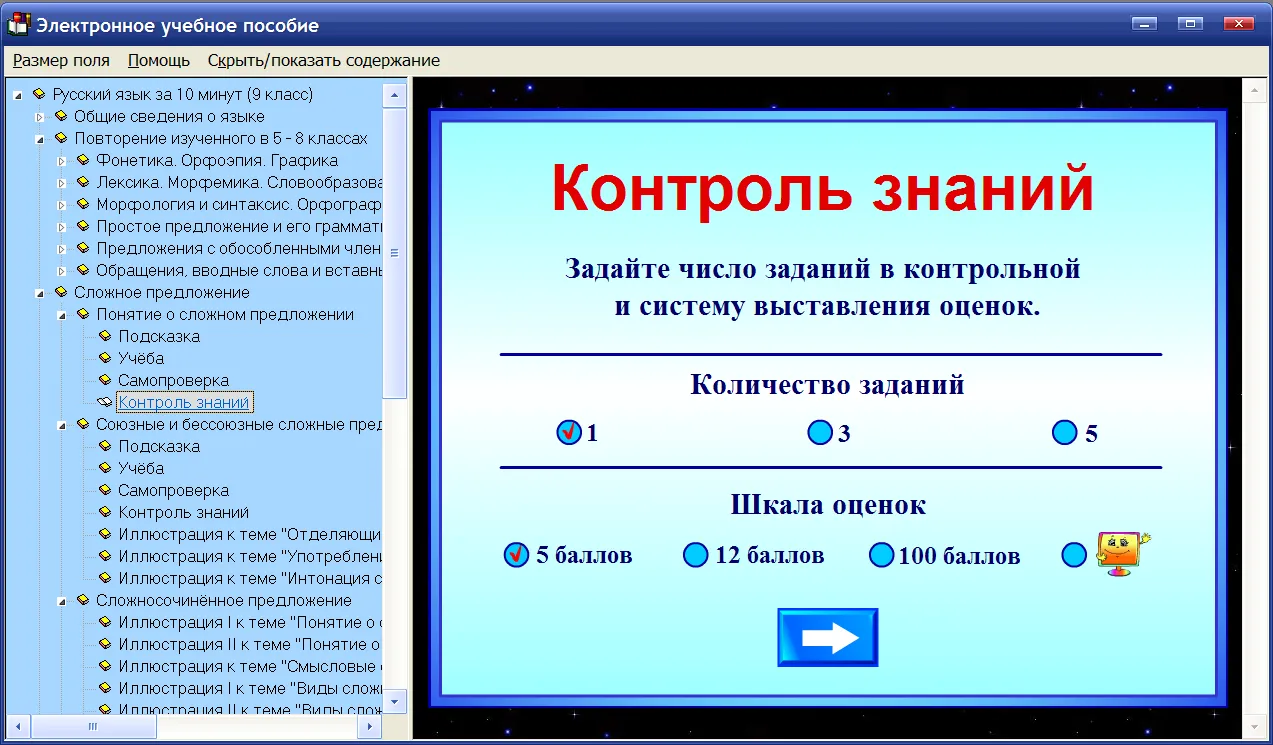Click horizontal scrollbar left arrow
1273x745 pixels.
(x=20, y=726)
